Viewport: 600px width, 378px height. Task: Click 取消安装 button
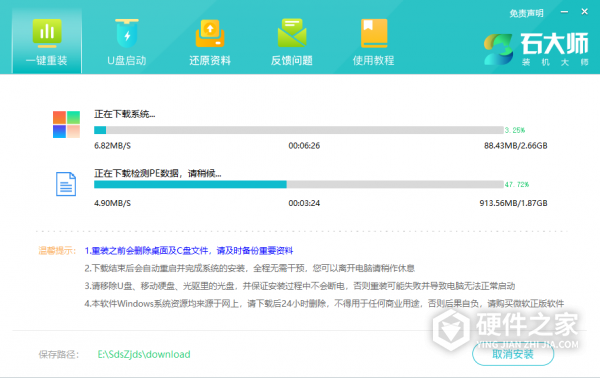click(513, 354)
